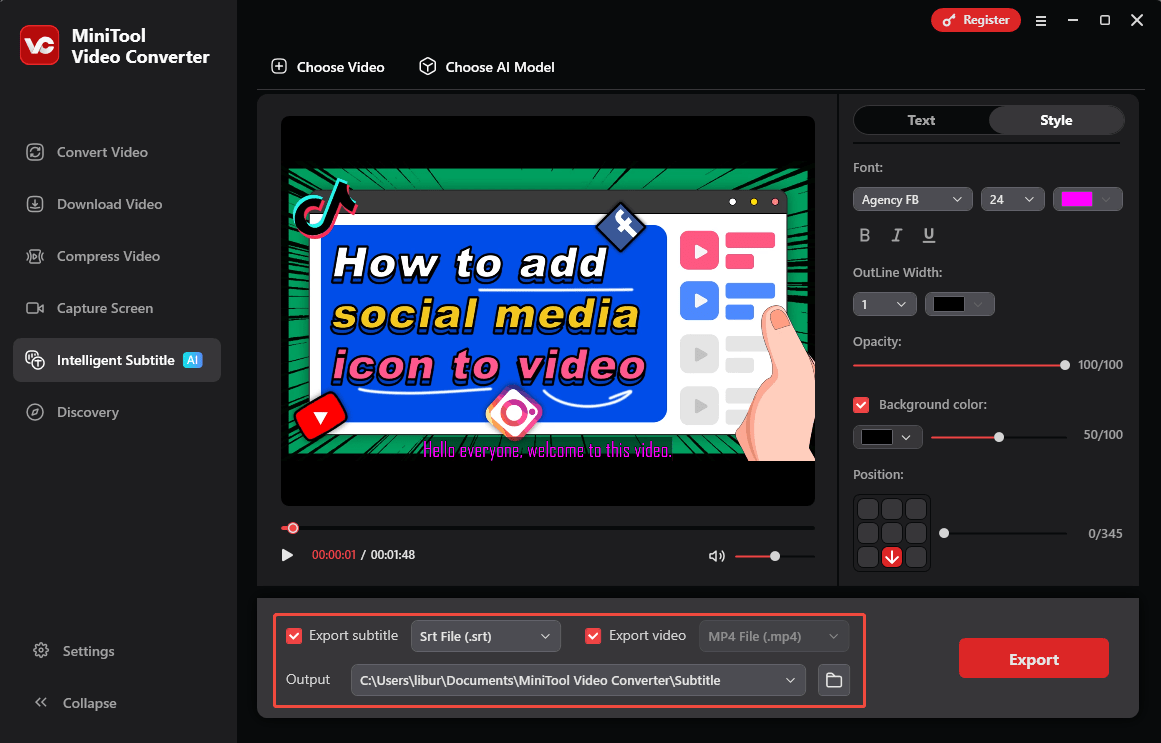Image resolution: width=1161 pixels, height=743 pixels.
Task: Open the font size 24 dropdown
Action: point(1012,199)
